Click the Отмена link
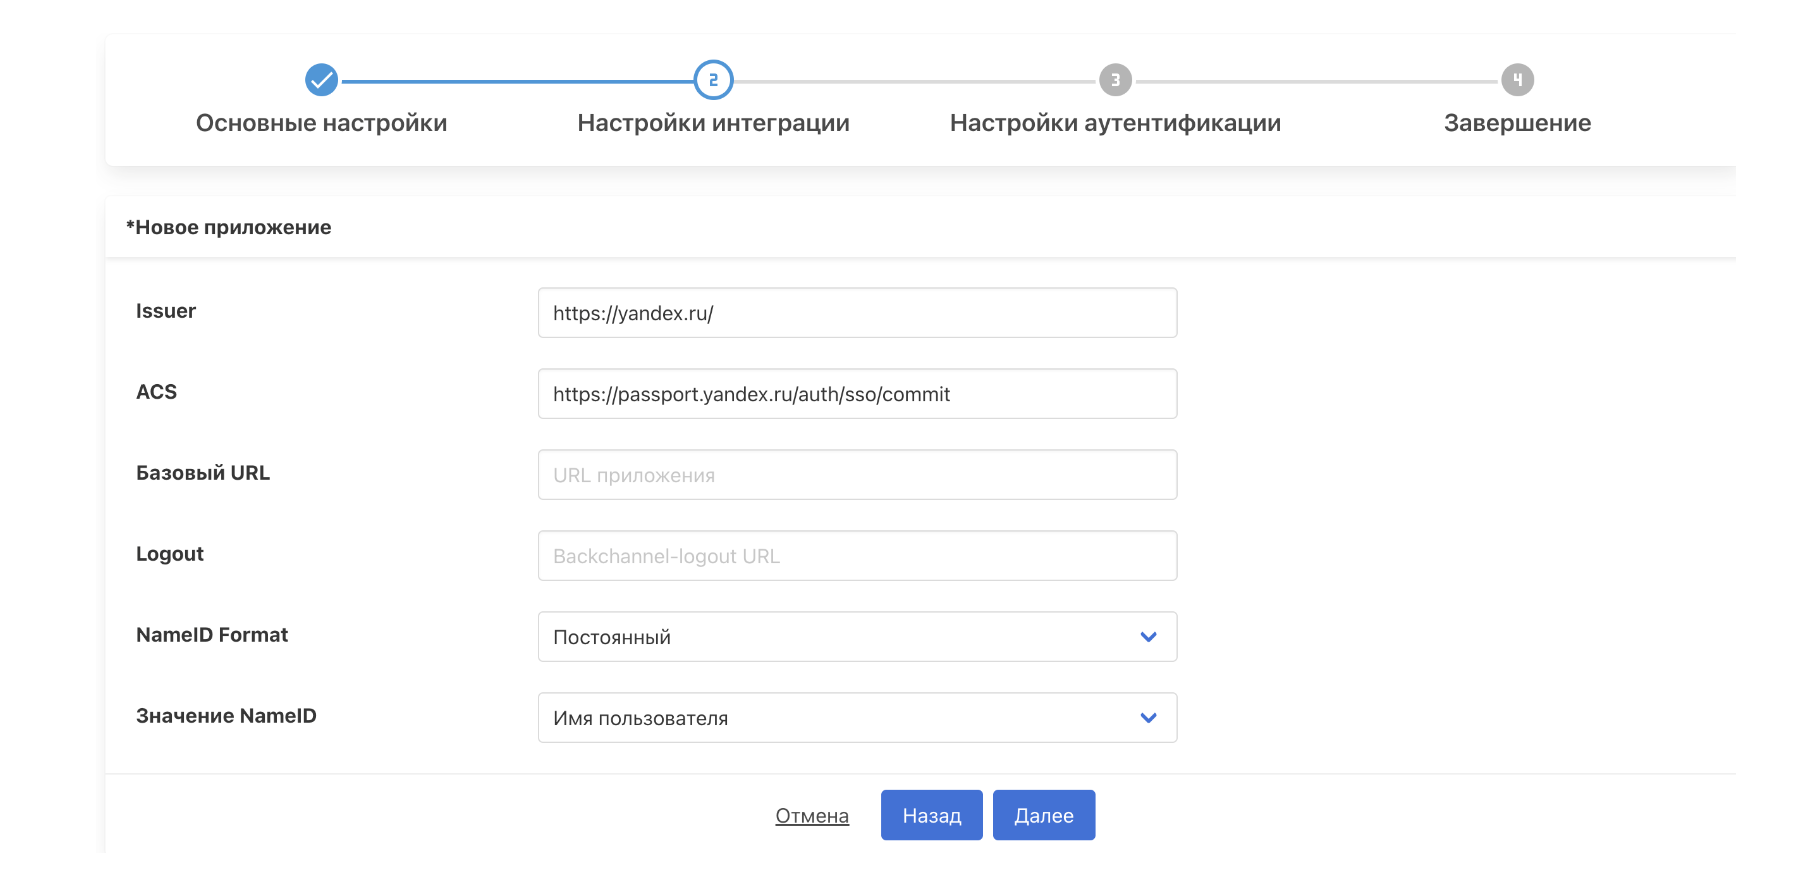The image size is (1806, 870). pos(811,816)
